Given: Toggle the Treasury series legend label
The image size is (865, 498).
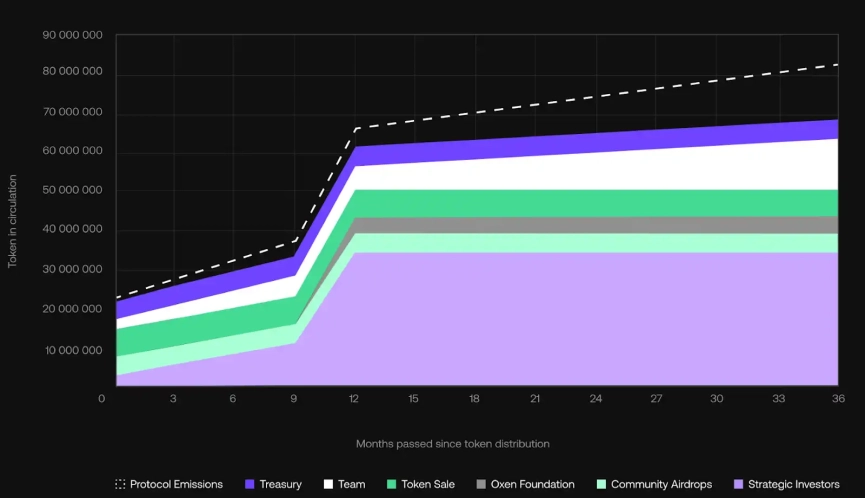Looking at the screenshot, I should tap(280, 484).
